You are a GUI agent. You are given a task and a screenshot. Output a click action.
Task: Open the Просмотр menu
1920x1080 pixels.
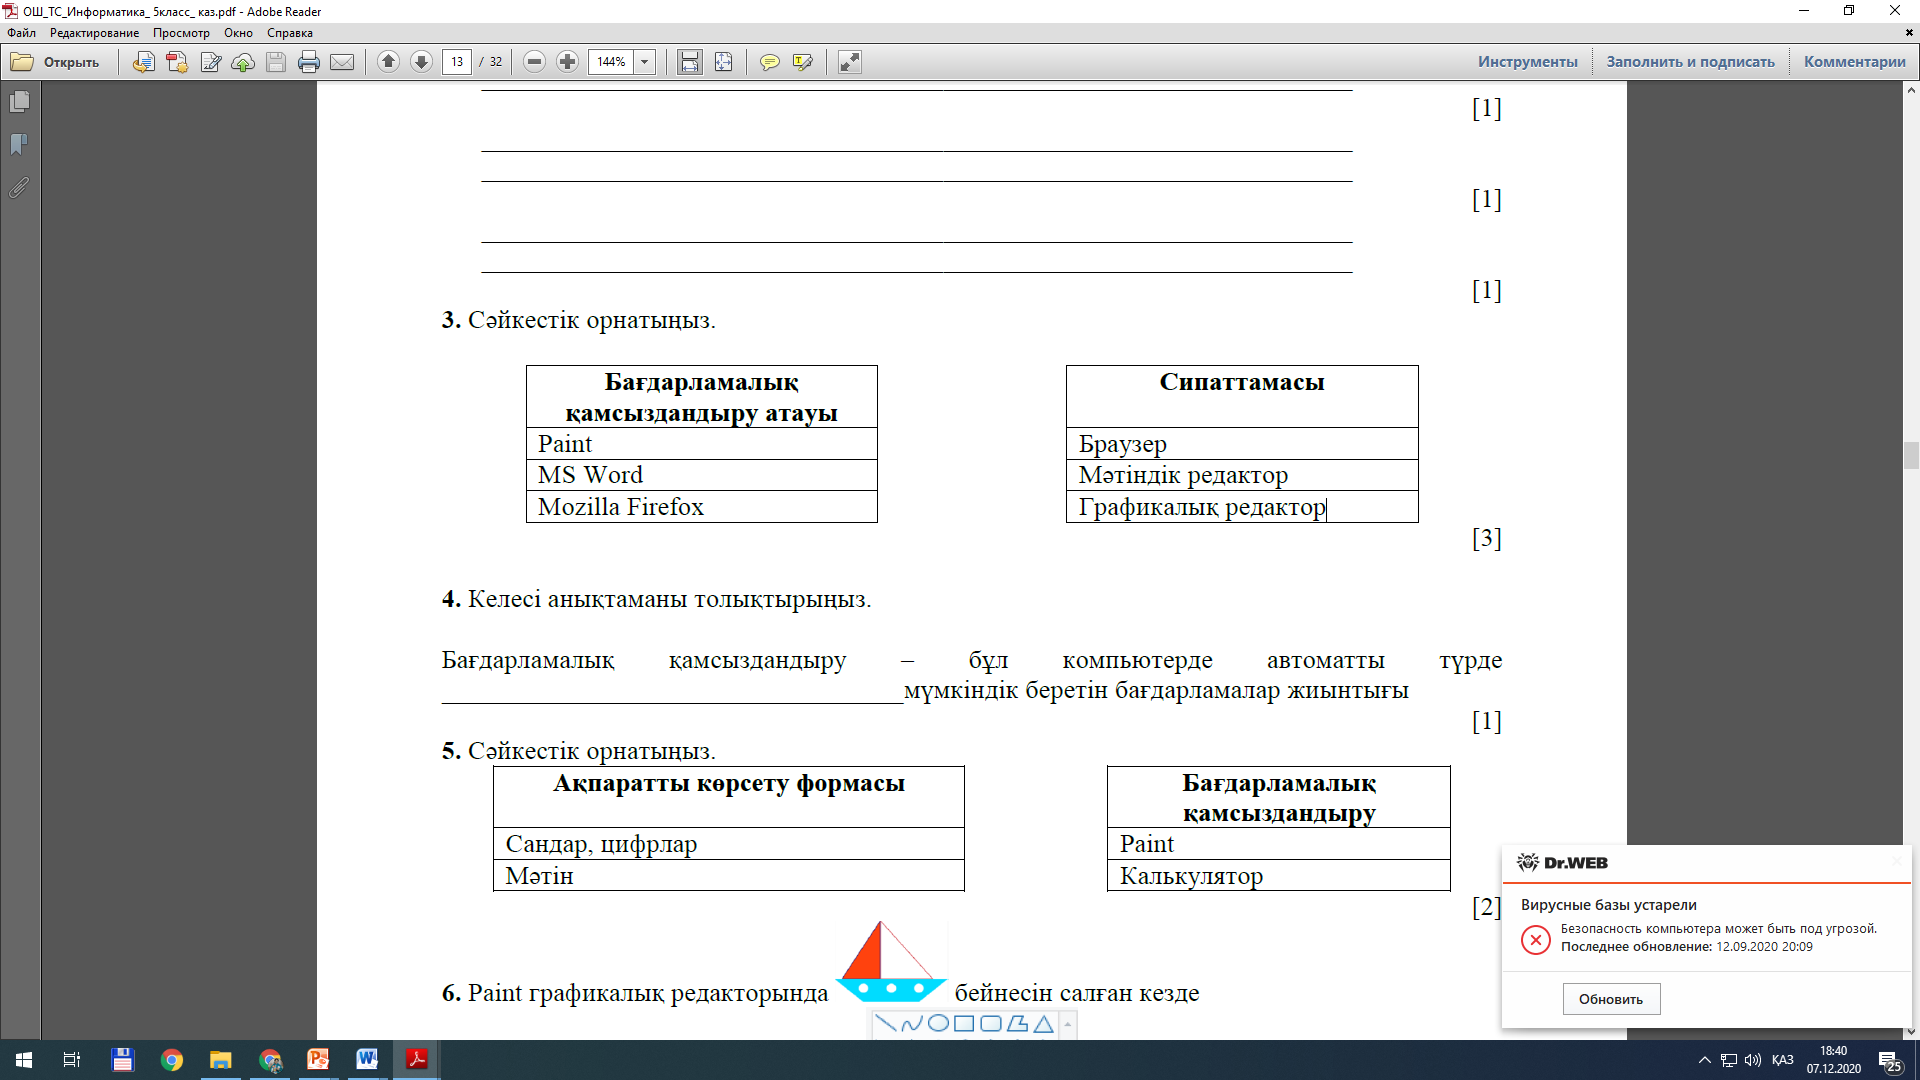pos(181,33)
